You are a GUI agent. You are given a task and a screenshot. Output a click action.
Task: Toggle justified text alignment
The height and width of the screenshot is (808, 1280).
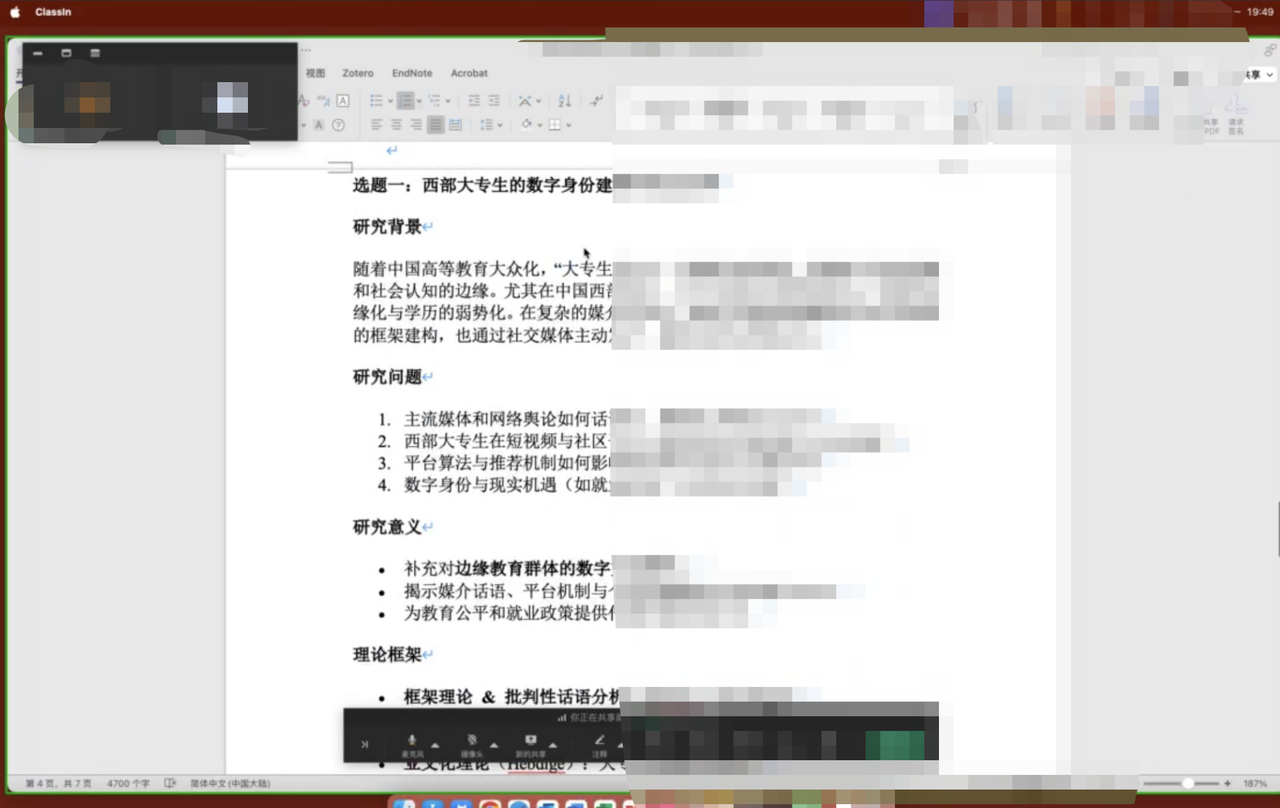click(x=436, y=125)
